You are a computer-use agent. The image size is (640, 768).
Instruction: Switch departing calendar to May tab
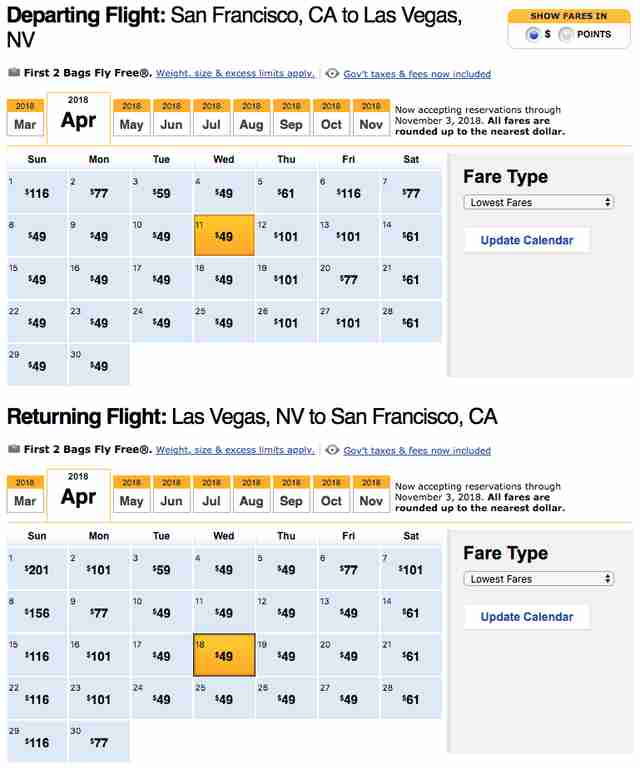coord(131,119)
